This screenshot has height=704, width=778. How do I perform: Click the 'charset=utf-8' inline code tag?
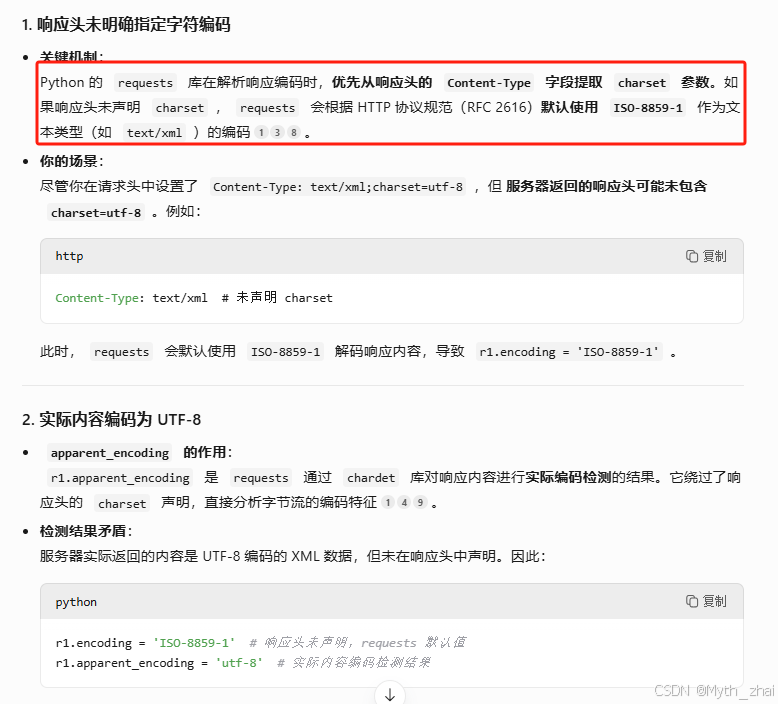pyautogui.click(x=96, y=213)
